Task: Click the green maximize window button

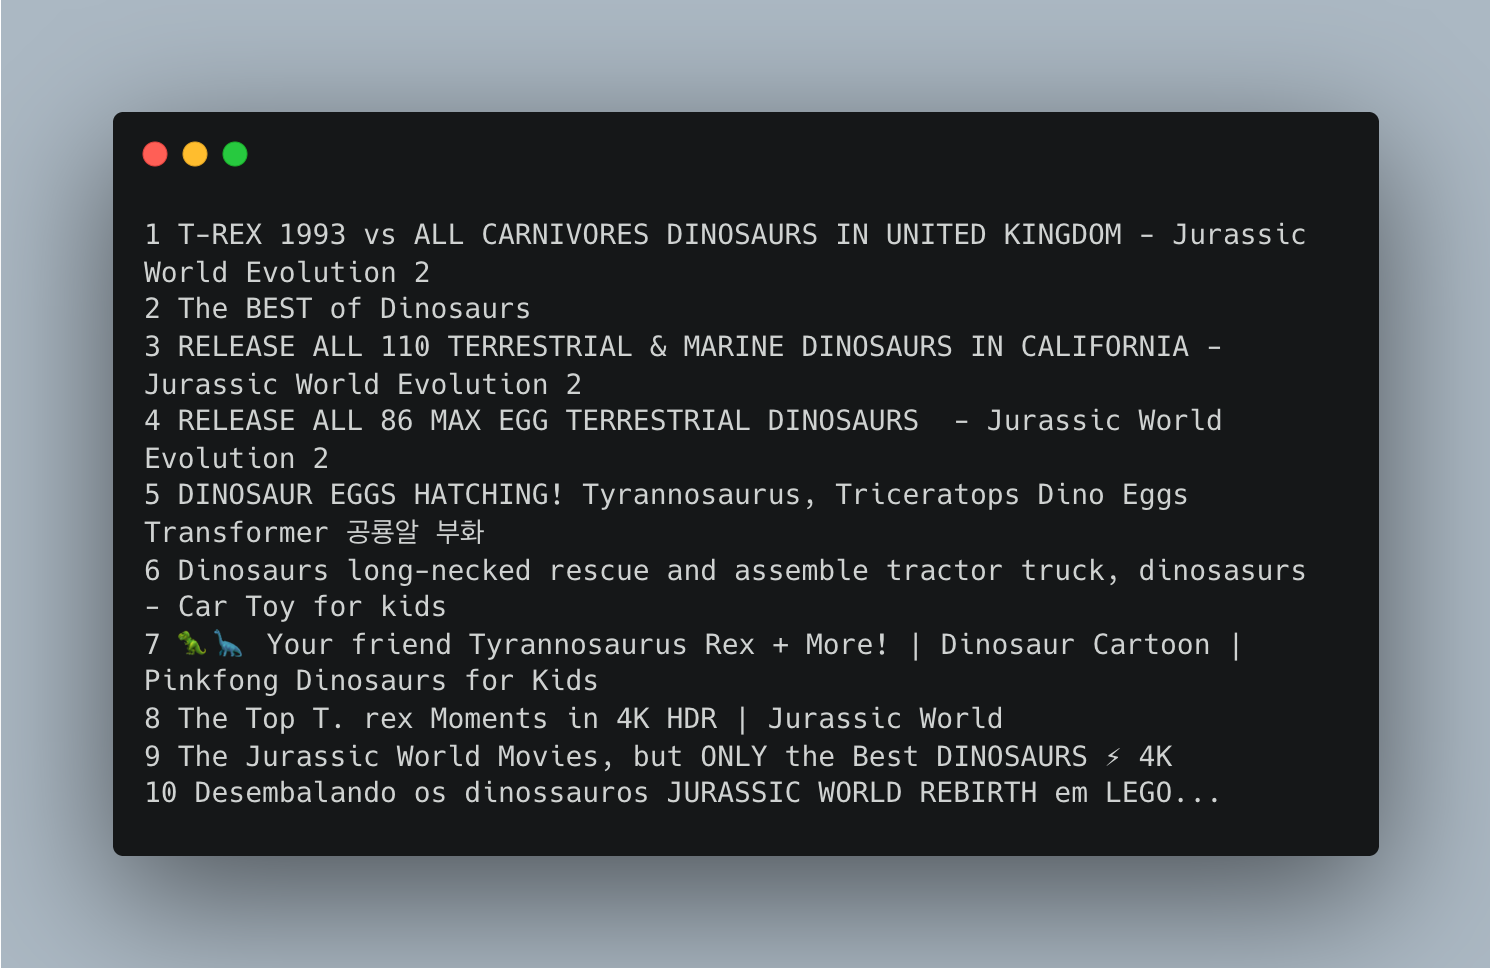Action: 235,154
